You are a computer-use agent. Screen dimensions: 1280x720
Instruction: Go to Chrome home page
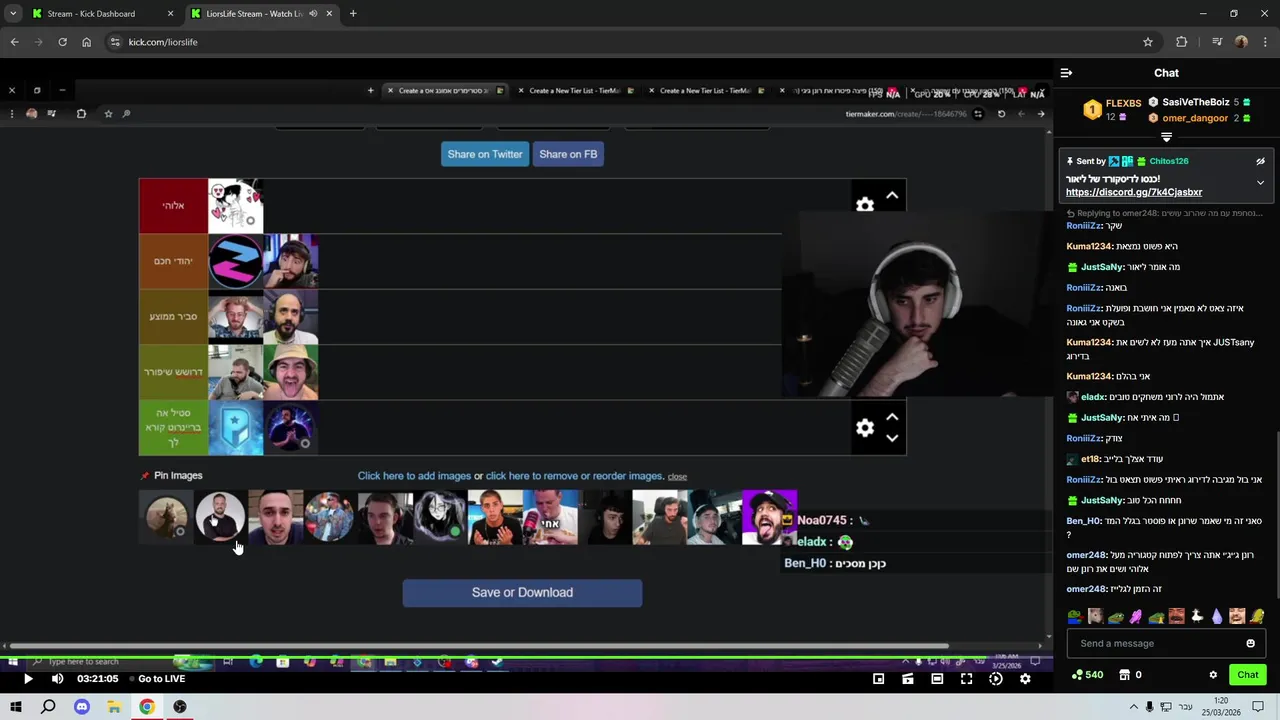pyautogui.click(x=86, y=42)
